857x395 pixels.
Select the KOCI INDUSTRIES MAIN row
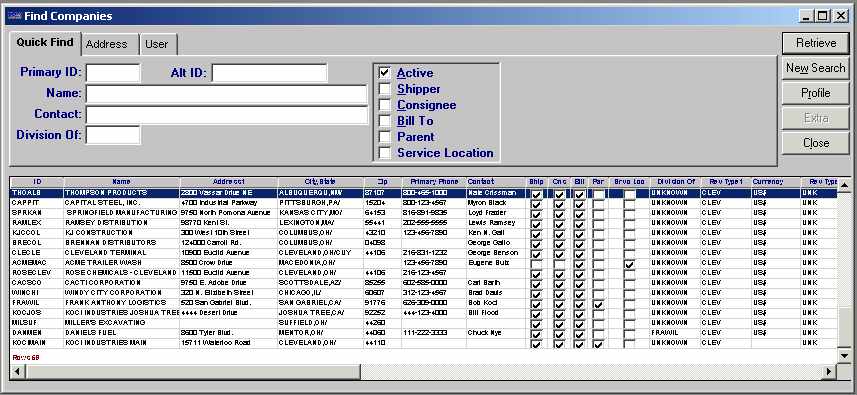pyautogui.click(x=424, y=343)
